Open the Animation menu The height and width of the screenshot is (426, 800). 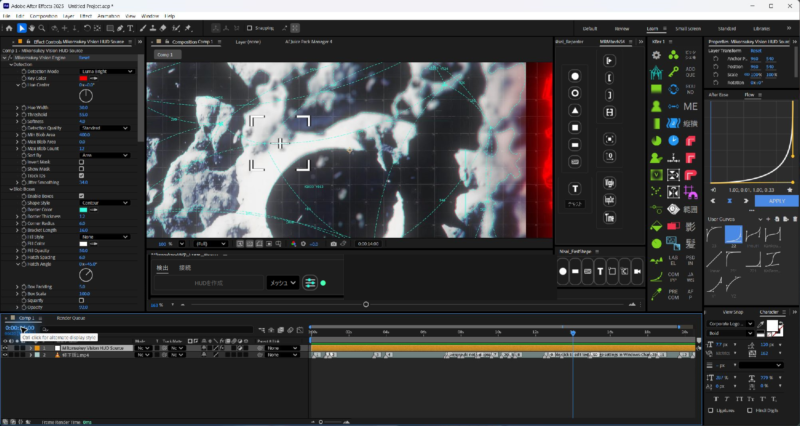click(109, 16)
